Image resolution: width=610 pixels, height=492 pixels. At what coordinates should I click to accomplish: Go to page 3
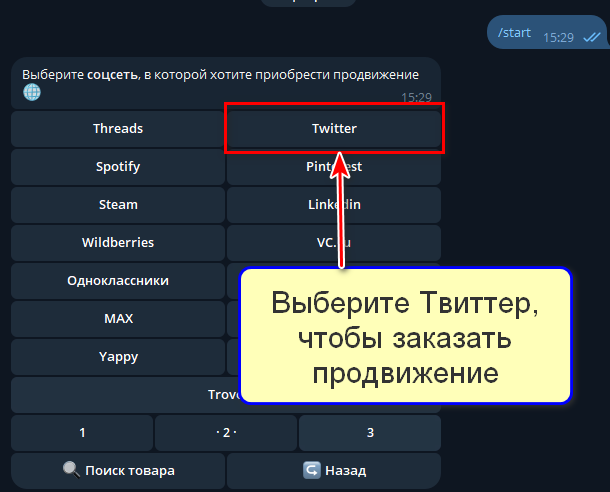pos(370,433)
